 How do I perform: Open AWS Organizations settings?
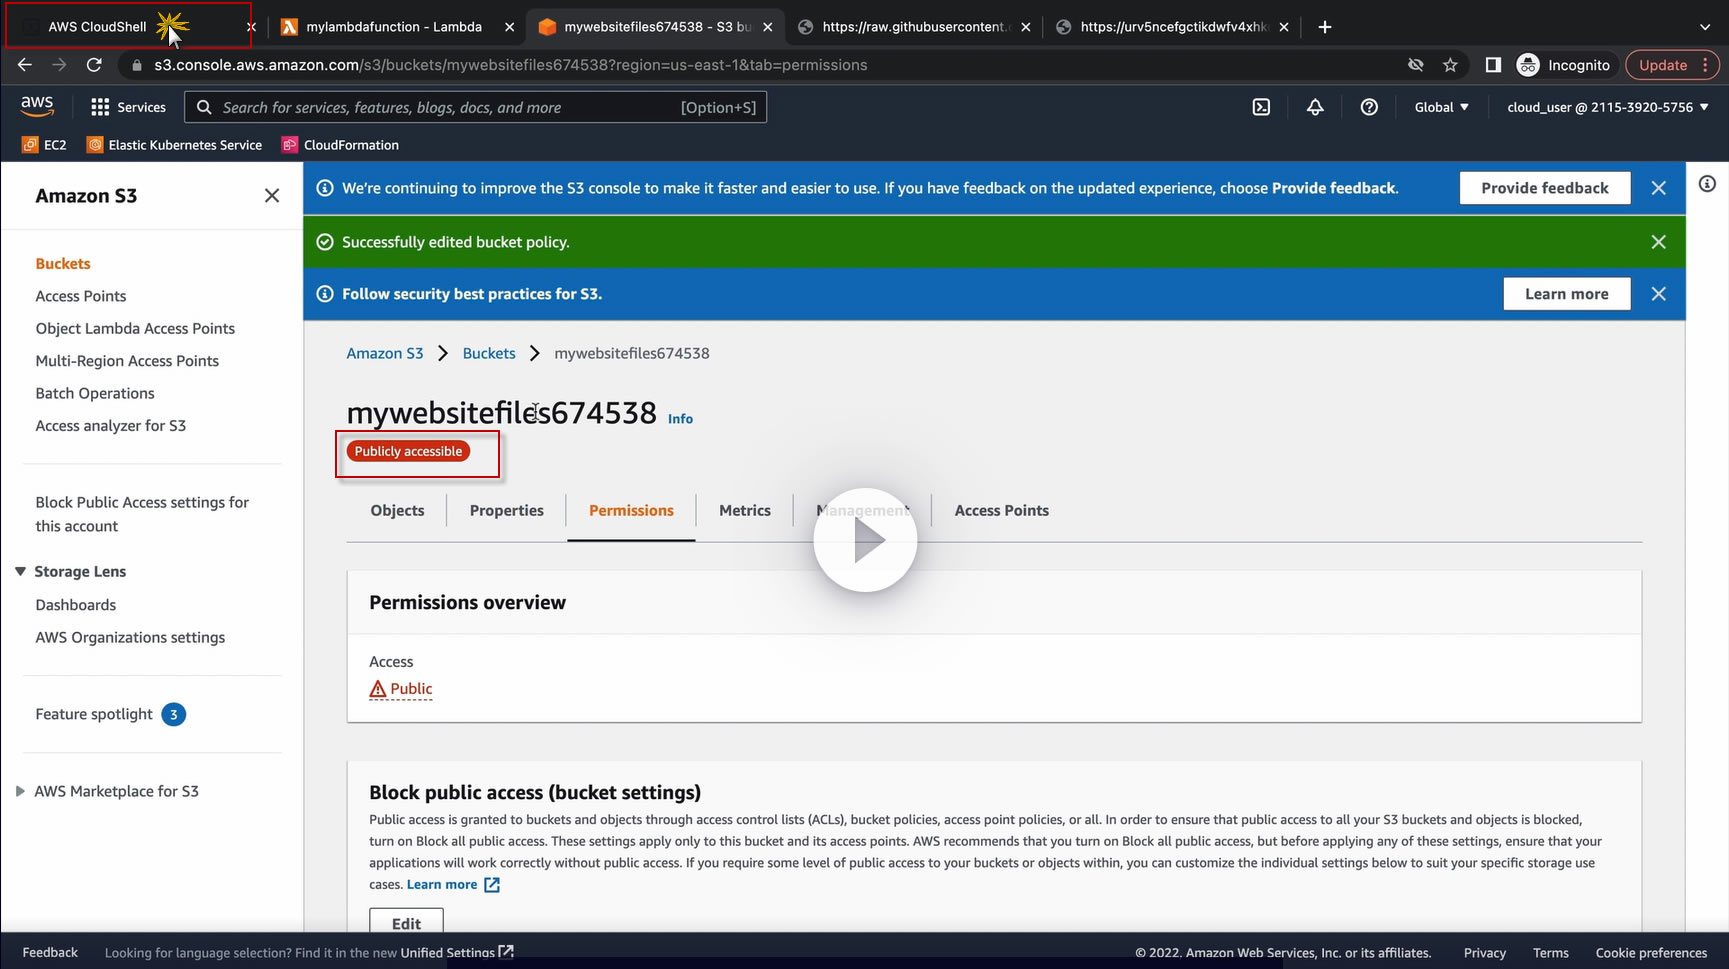[130, 637]
